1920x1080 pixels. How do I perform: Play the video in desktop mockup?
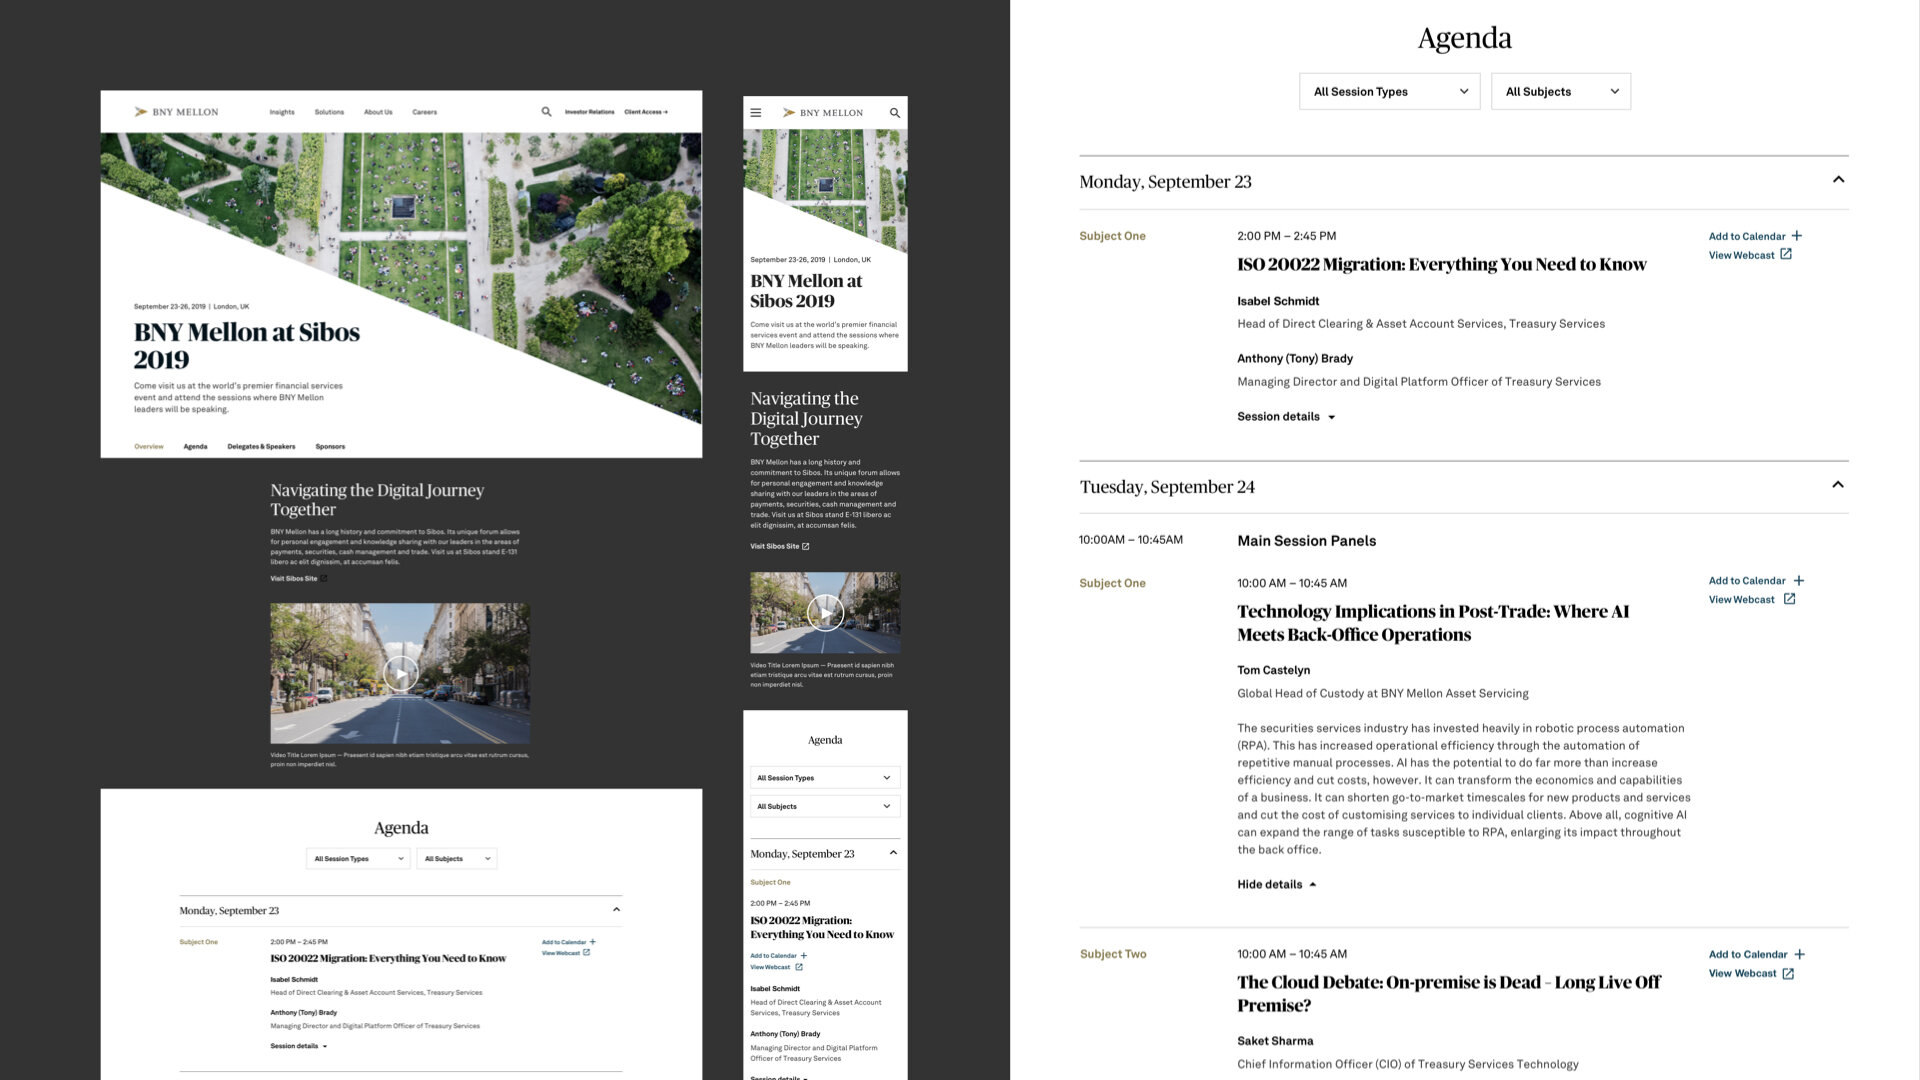pos(400,673)
